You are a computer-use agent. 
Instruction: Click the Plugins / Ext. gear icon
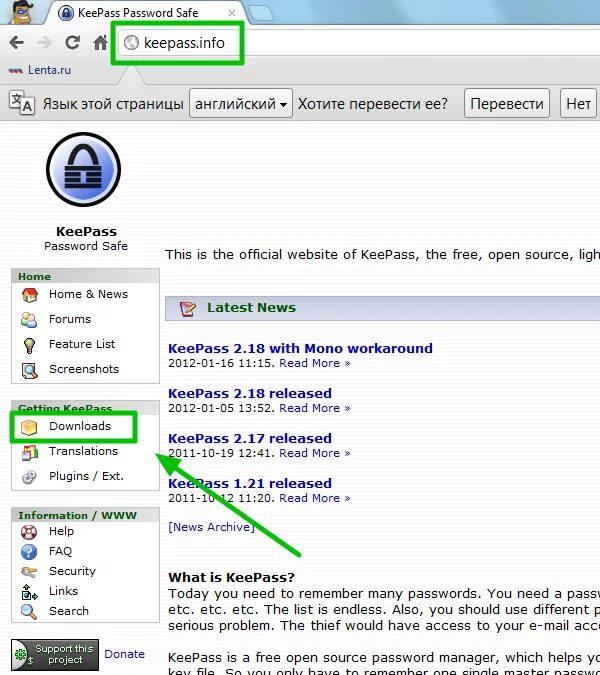(x=29, y=477)
